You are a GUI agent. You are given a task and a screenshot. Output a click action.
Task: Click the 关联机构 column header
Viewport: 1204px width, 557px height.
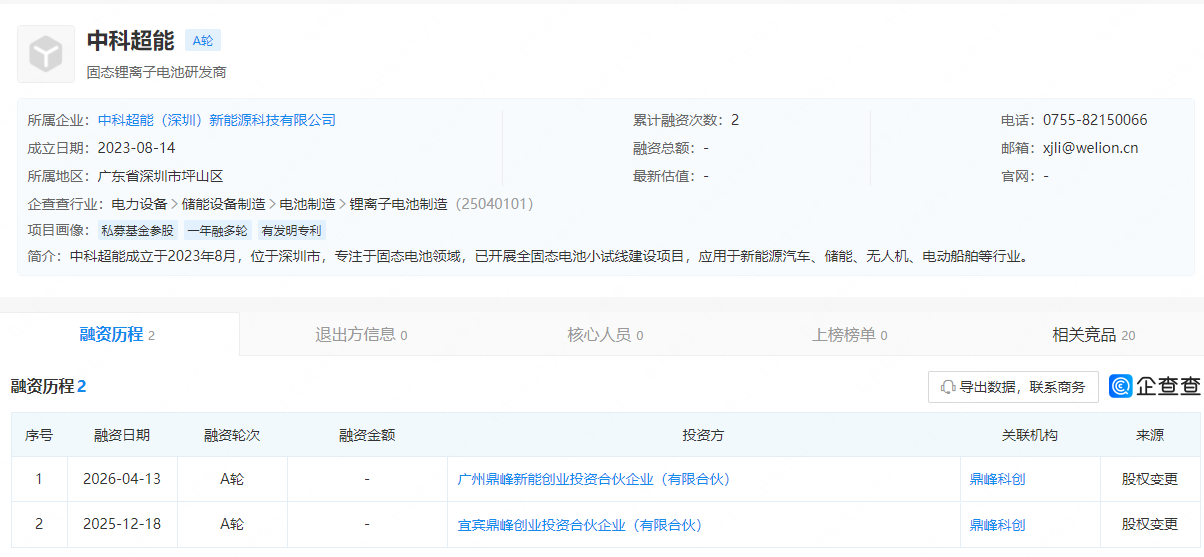[x=1030, y=435]
